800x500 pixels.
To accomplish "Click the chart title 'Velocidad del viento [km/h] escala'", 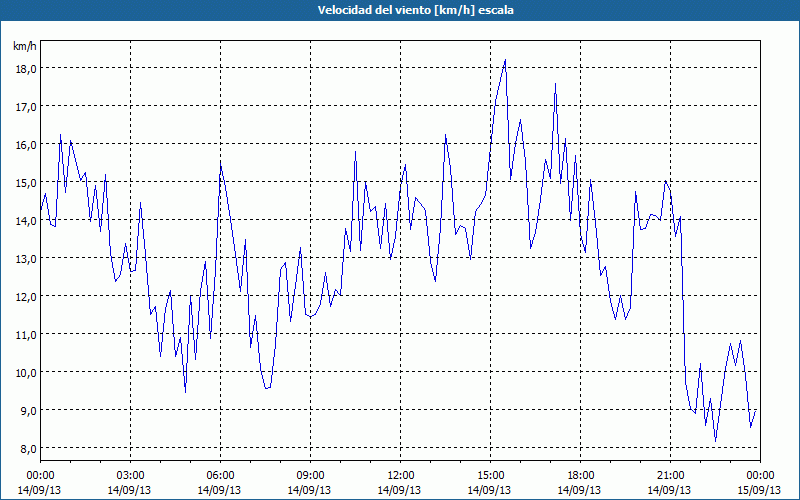I will [415, 10].
